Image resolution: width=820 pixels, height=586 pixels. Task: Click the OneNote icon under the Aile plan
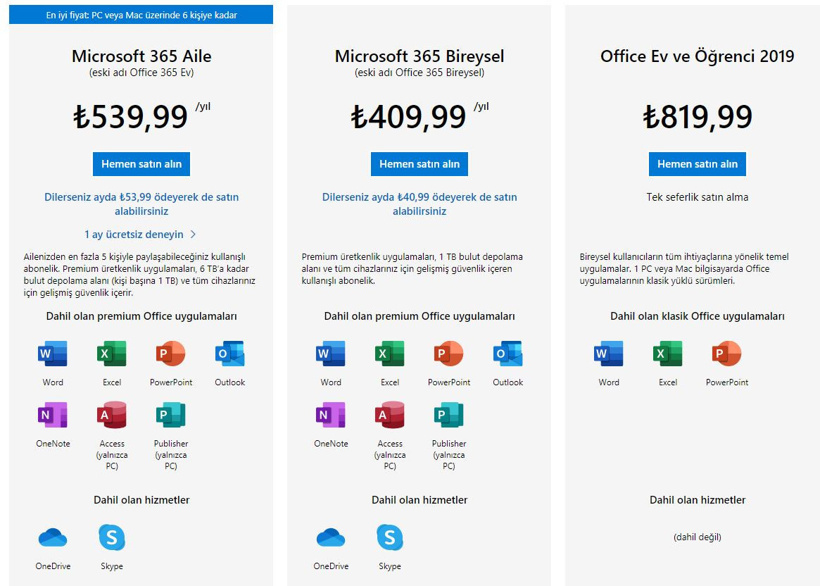(53, 414)
